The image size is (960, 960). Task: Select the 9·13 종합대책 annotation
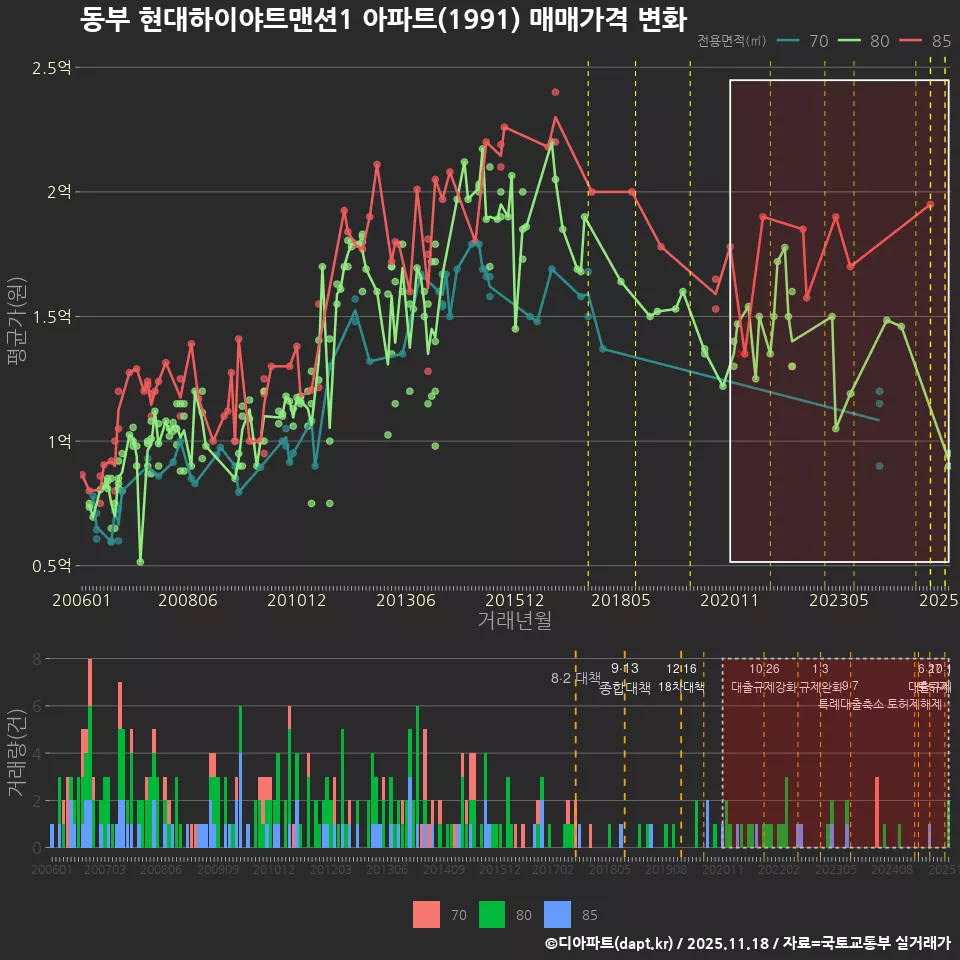625,678
